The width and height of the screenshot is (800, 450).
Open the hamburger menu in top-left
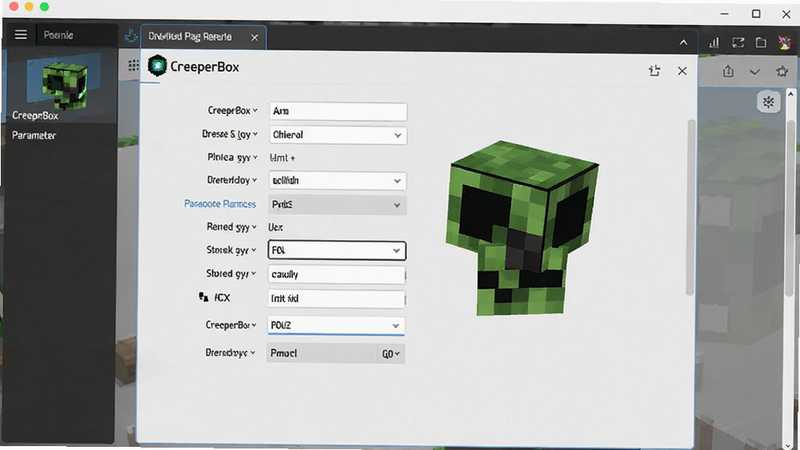tap(21, 35)
